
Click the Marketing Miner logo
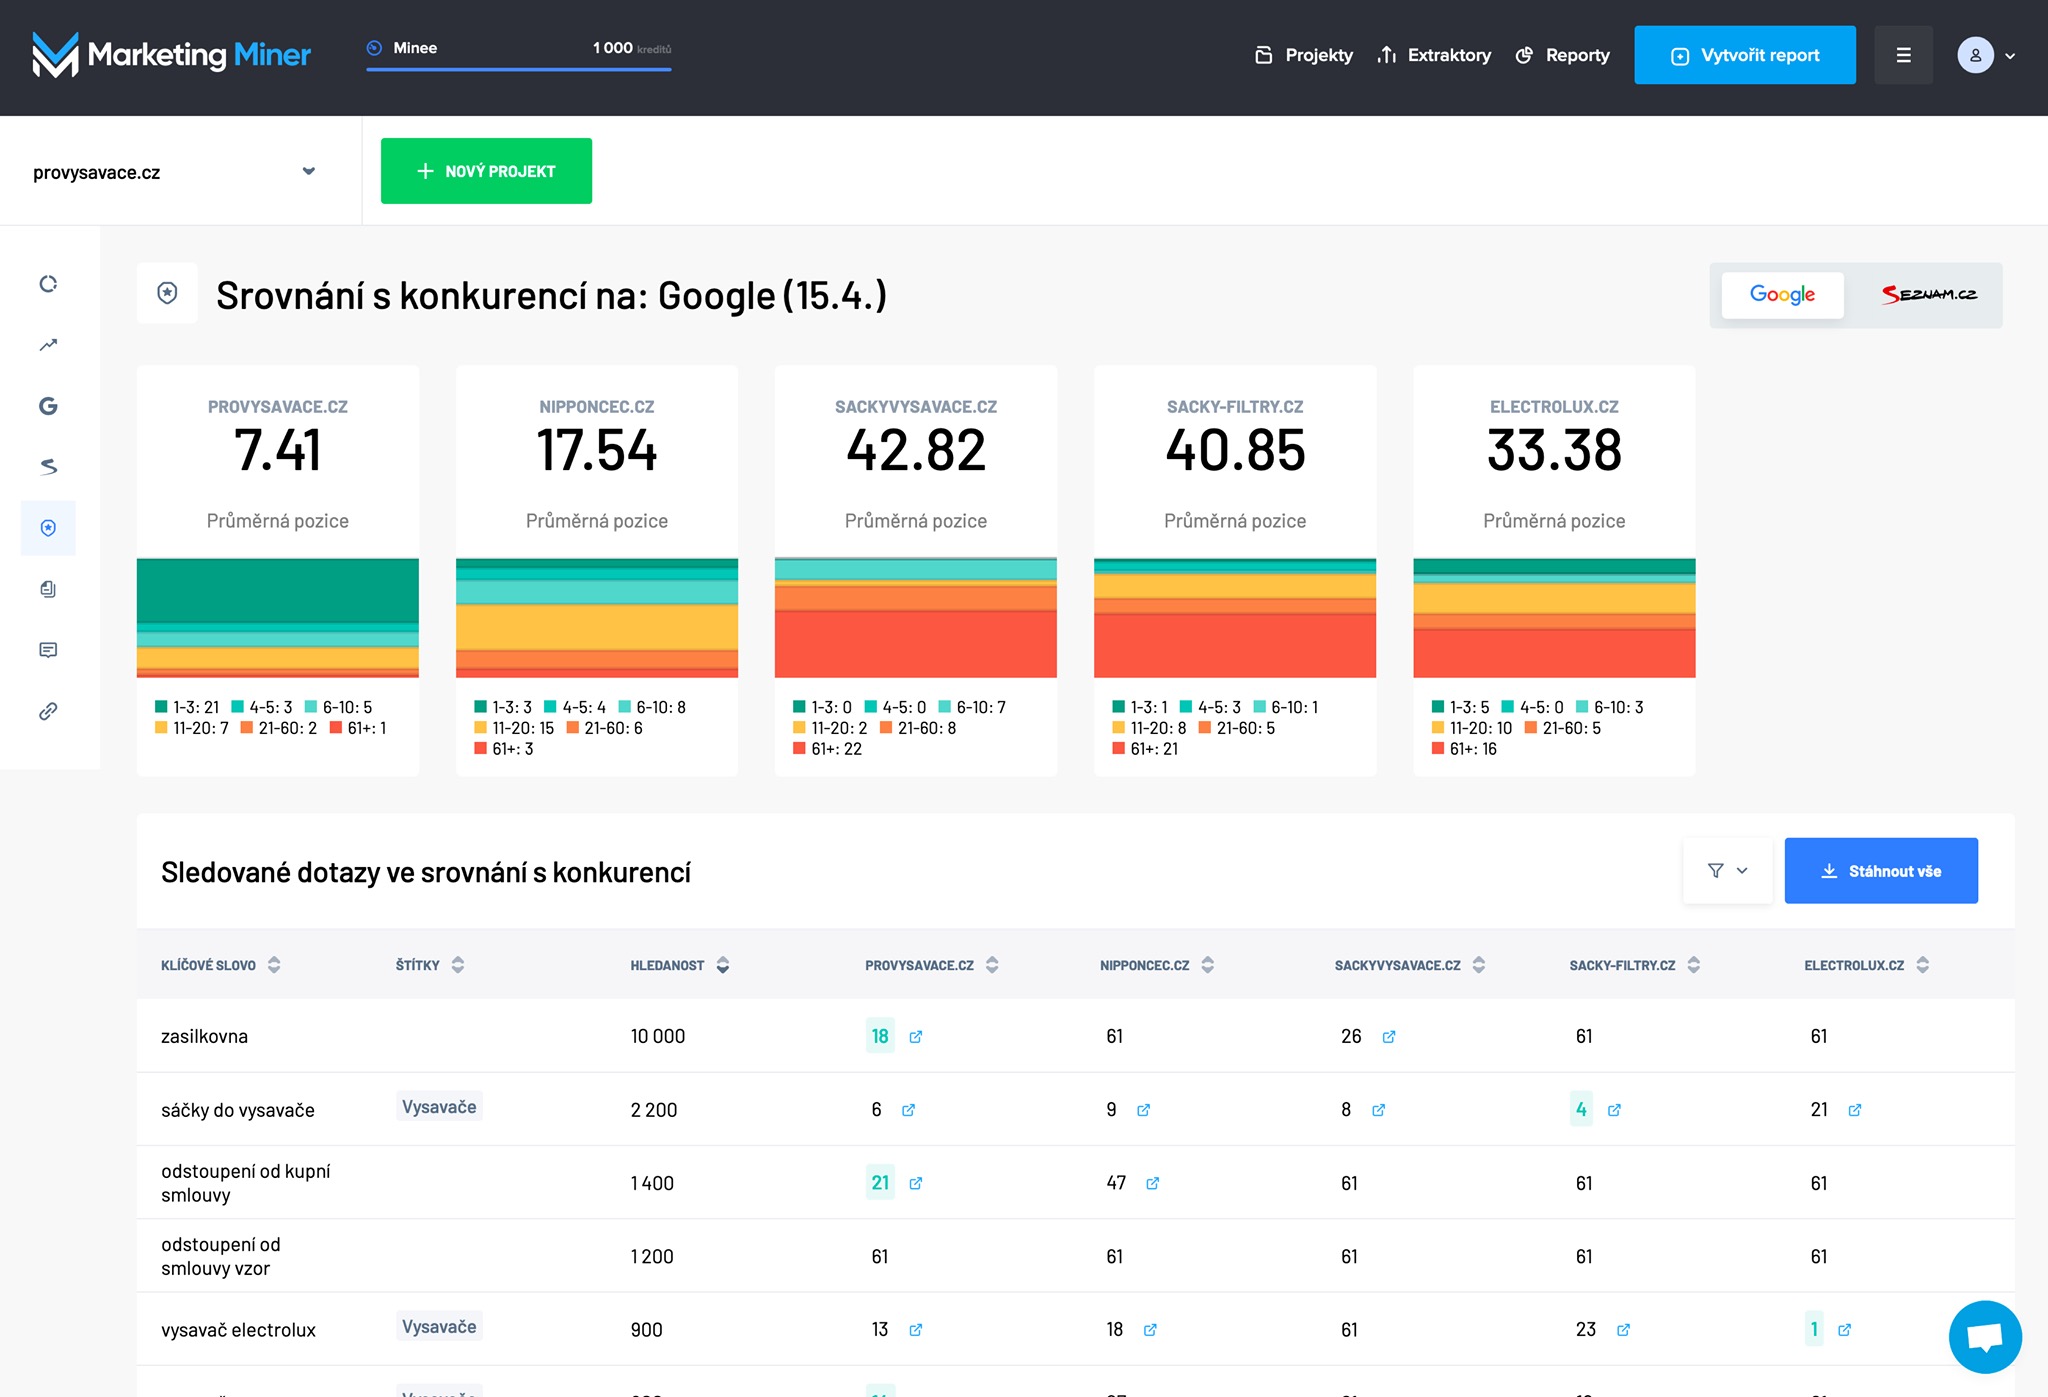coord(171,55)
